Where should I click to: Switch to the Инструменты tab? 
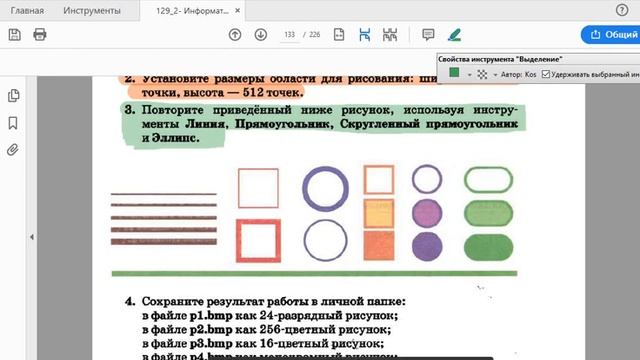(92, 11)
